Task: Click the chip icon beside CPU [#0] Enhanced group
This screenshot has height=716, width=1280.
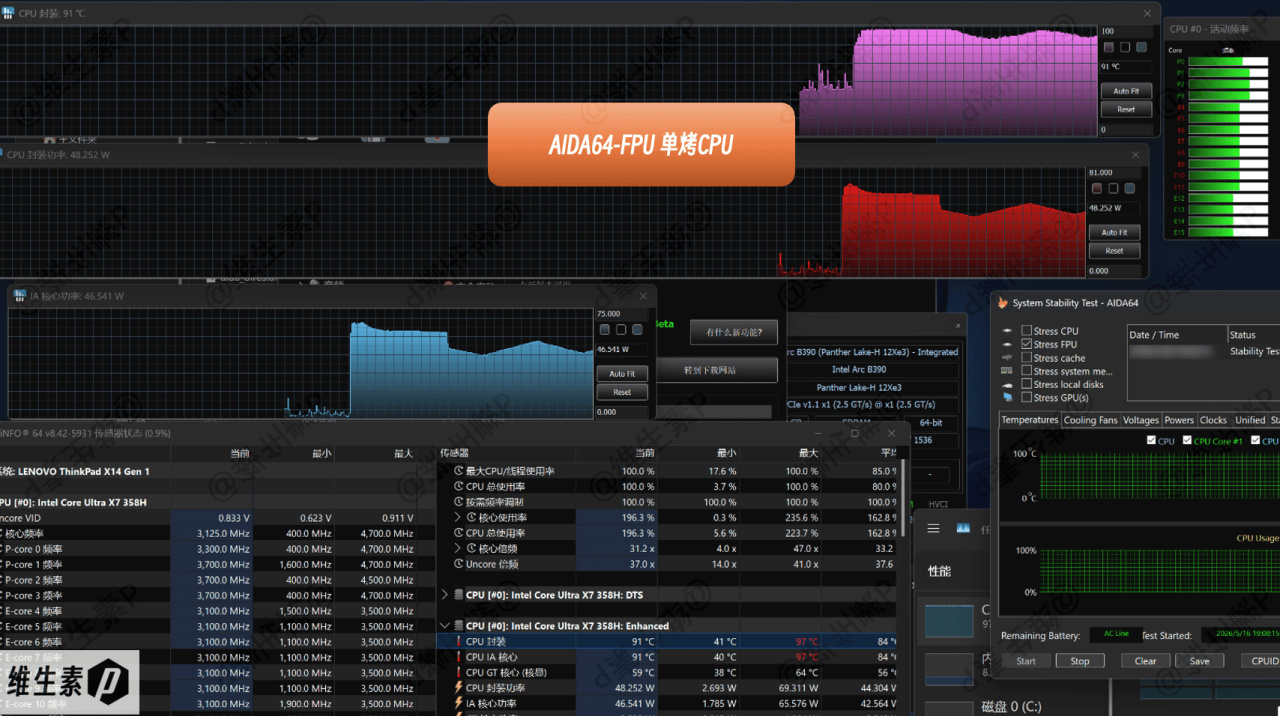Action: click(459, 626)
